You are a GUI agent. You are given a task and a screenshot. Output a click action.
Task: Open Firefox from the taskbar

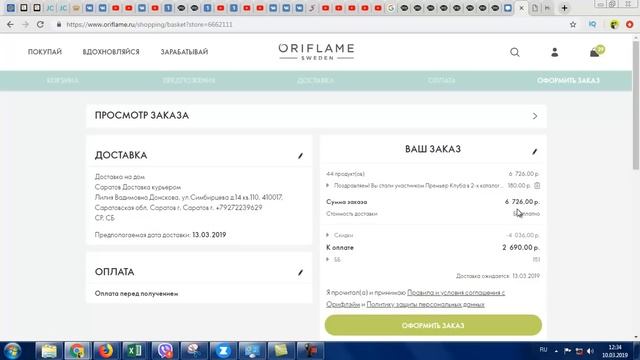point(106,351)
